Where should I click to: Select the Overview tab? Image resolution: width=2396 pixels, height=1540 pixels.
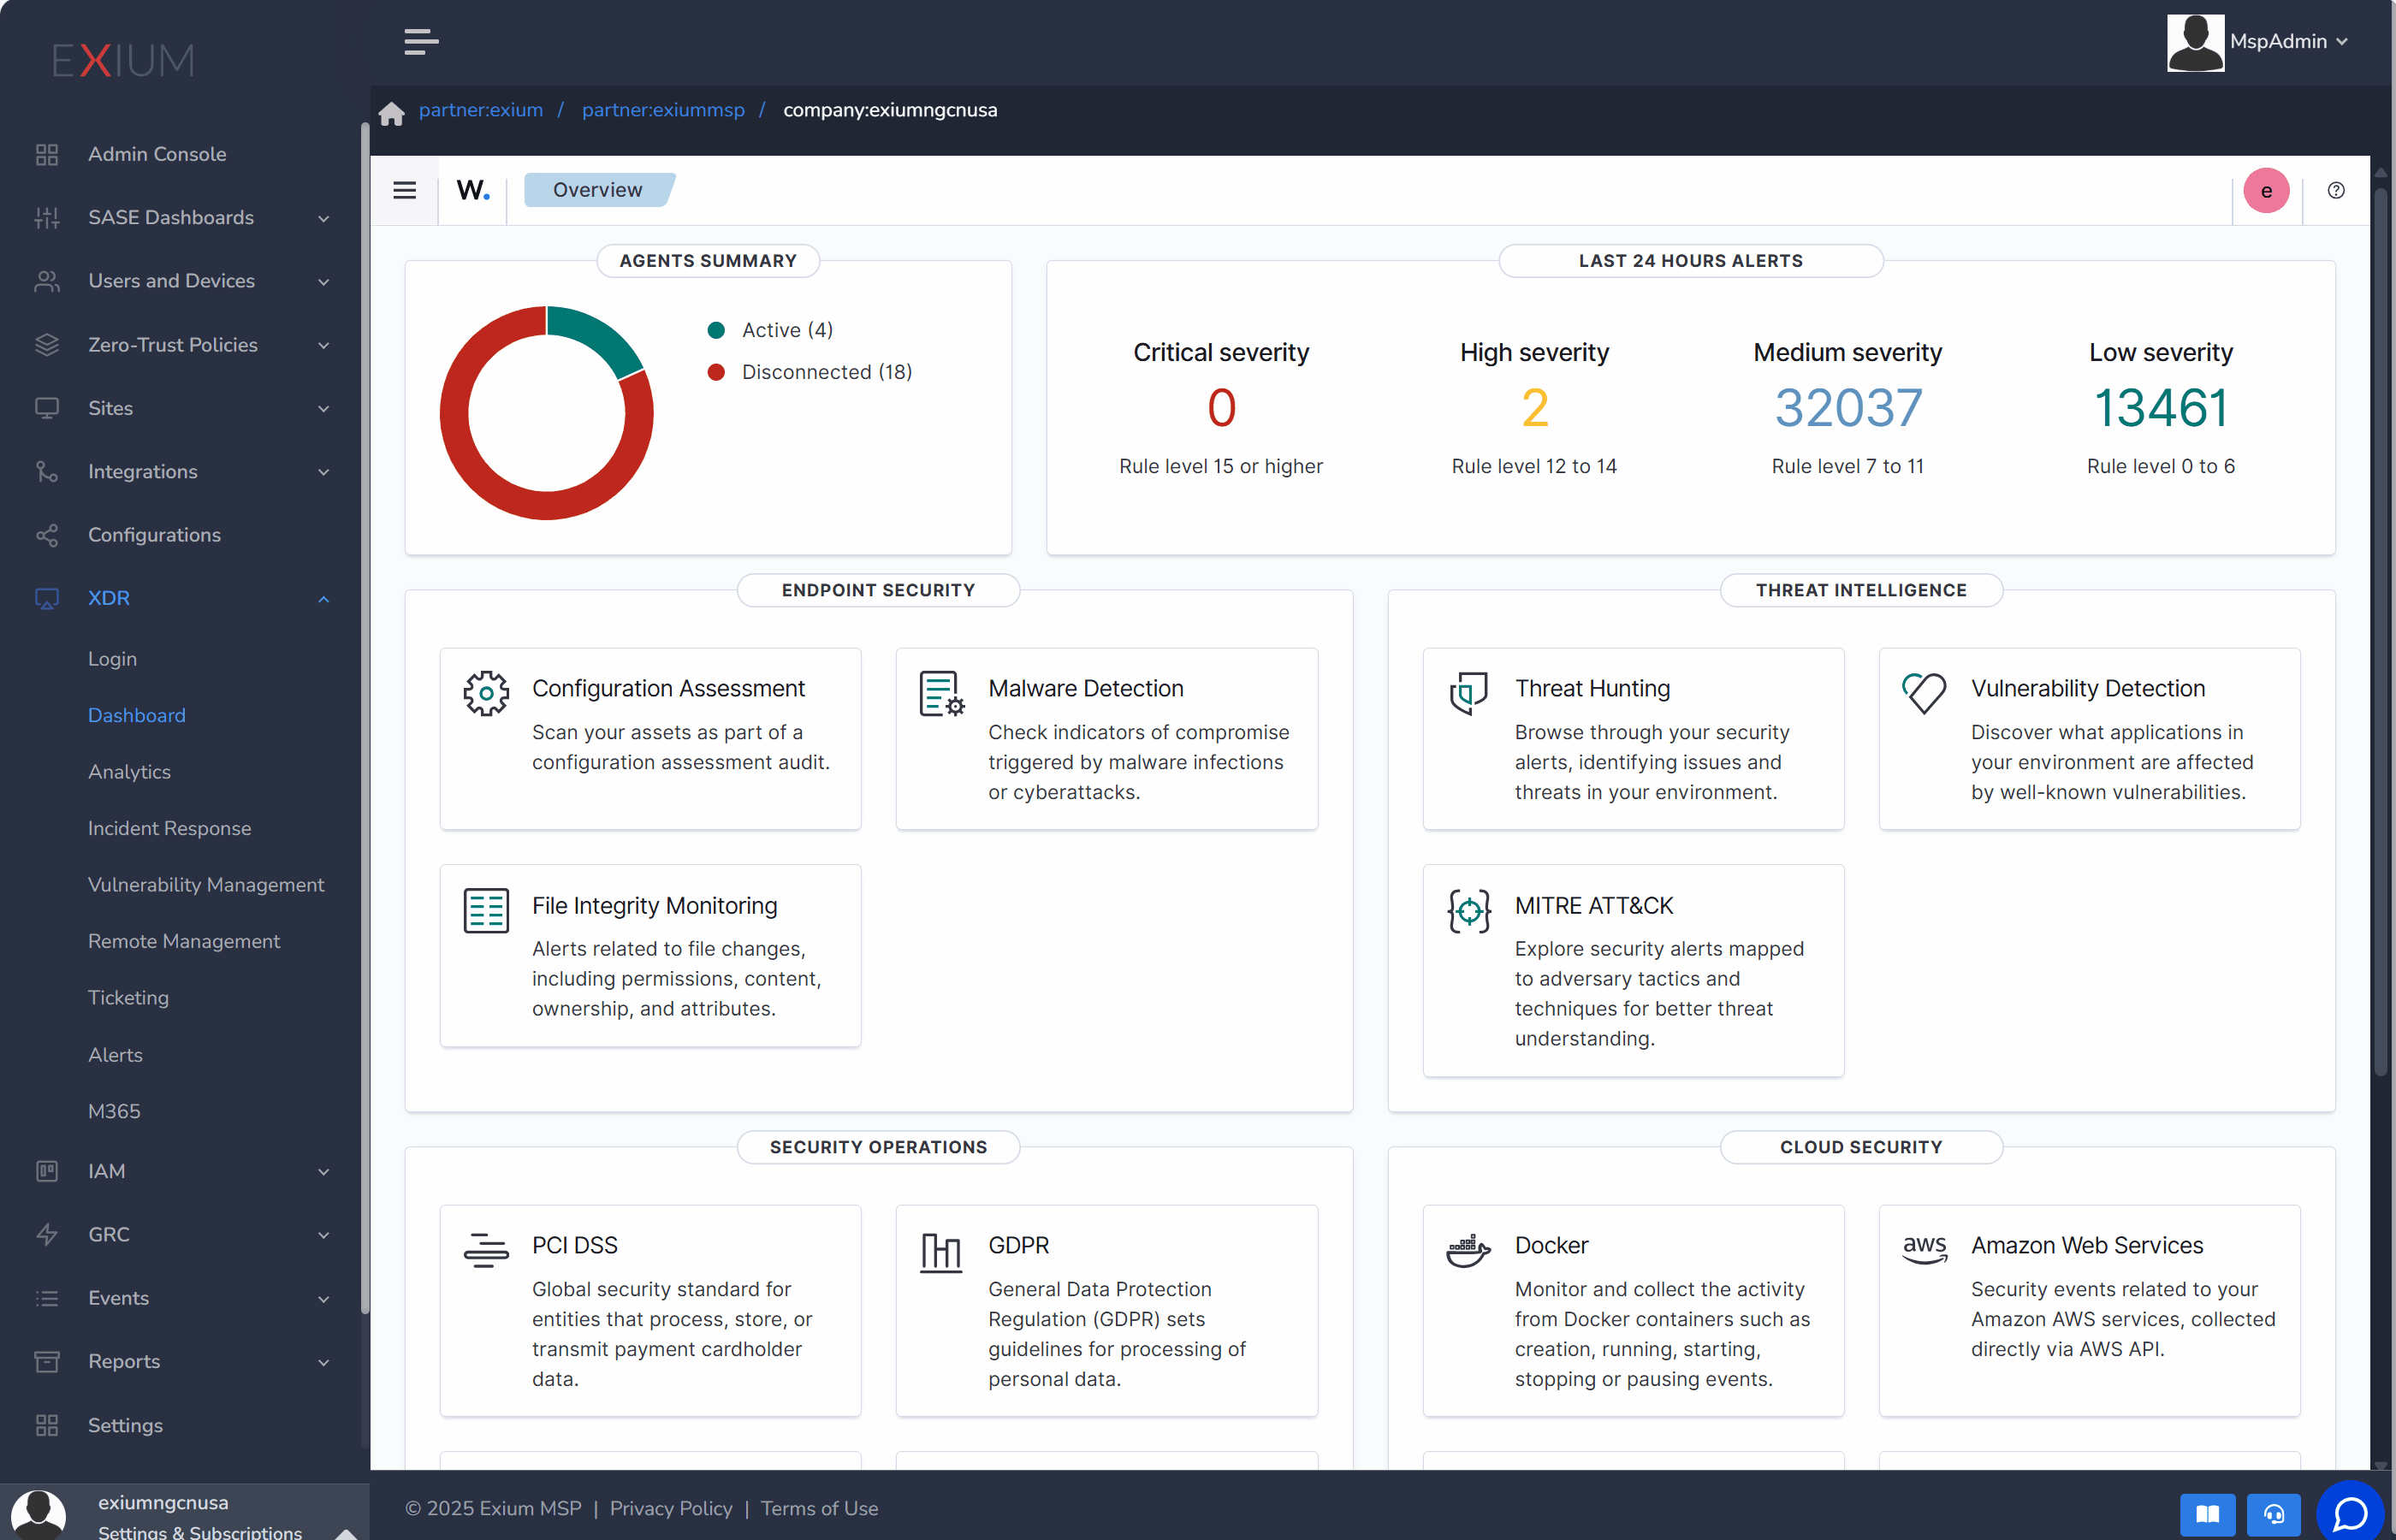[598, 190]
